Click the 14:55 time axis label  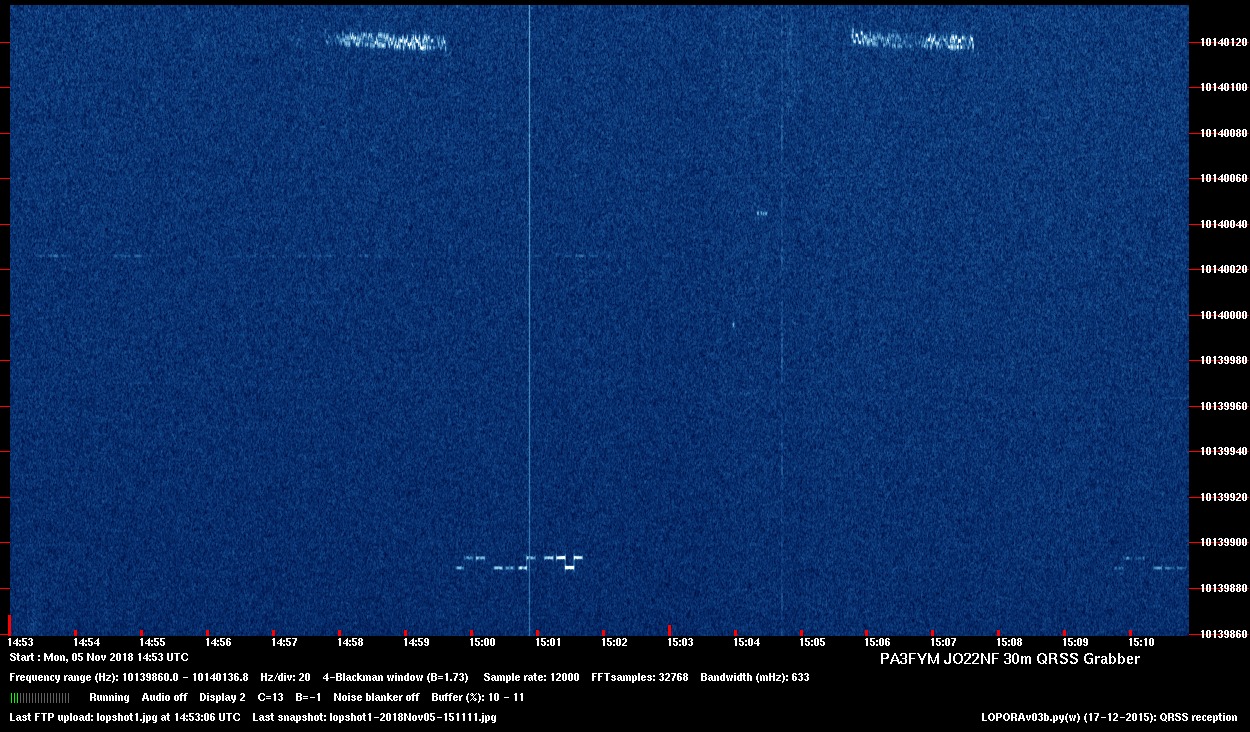click(x=152, y=642)
